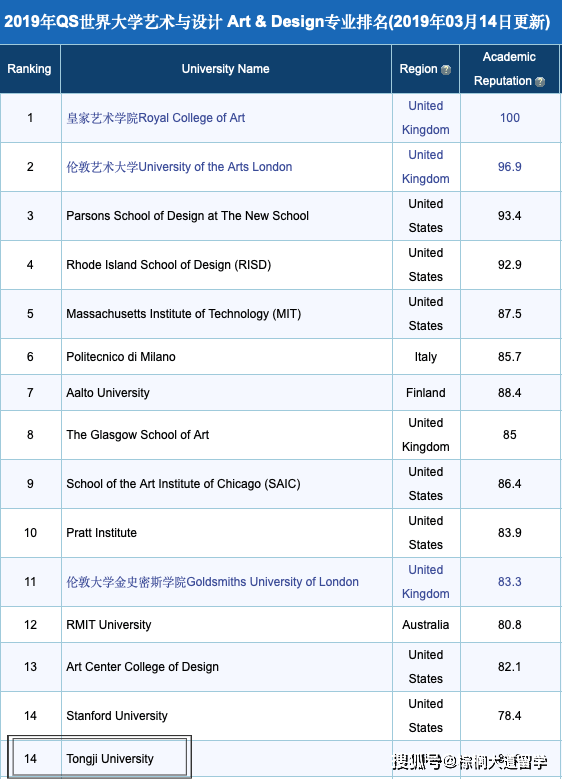The width and height of the screenshot is (562, 779).
Task: Click the Finland region cell
Action: pyautogui.click(x=425, y=392)
